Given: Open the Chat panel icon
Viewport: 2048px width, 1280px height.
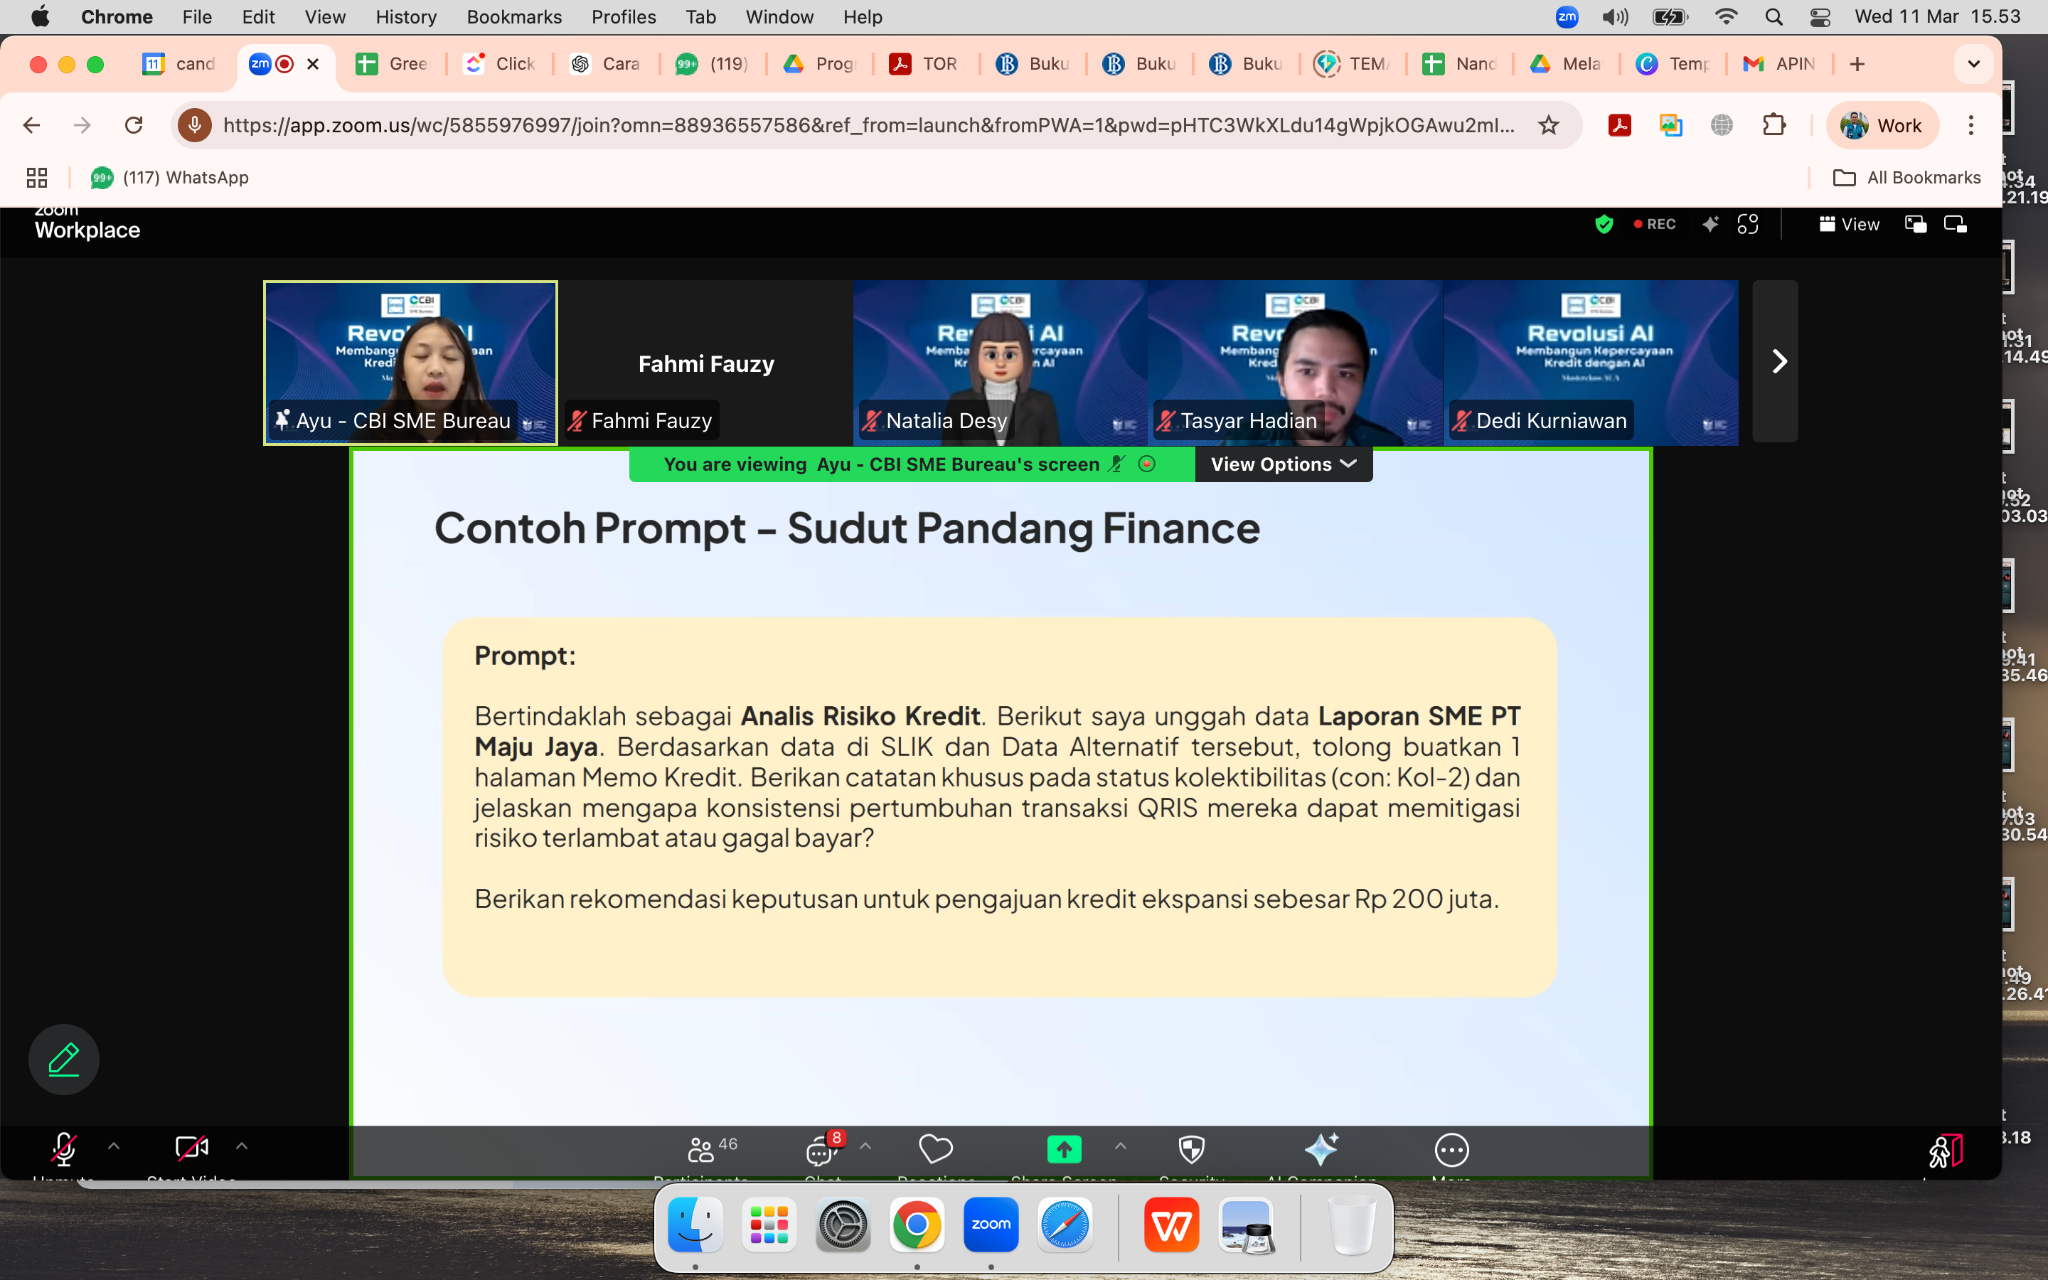Looking at the screenshot, I should point(822,1150).
